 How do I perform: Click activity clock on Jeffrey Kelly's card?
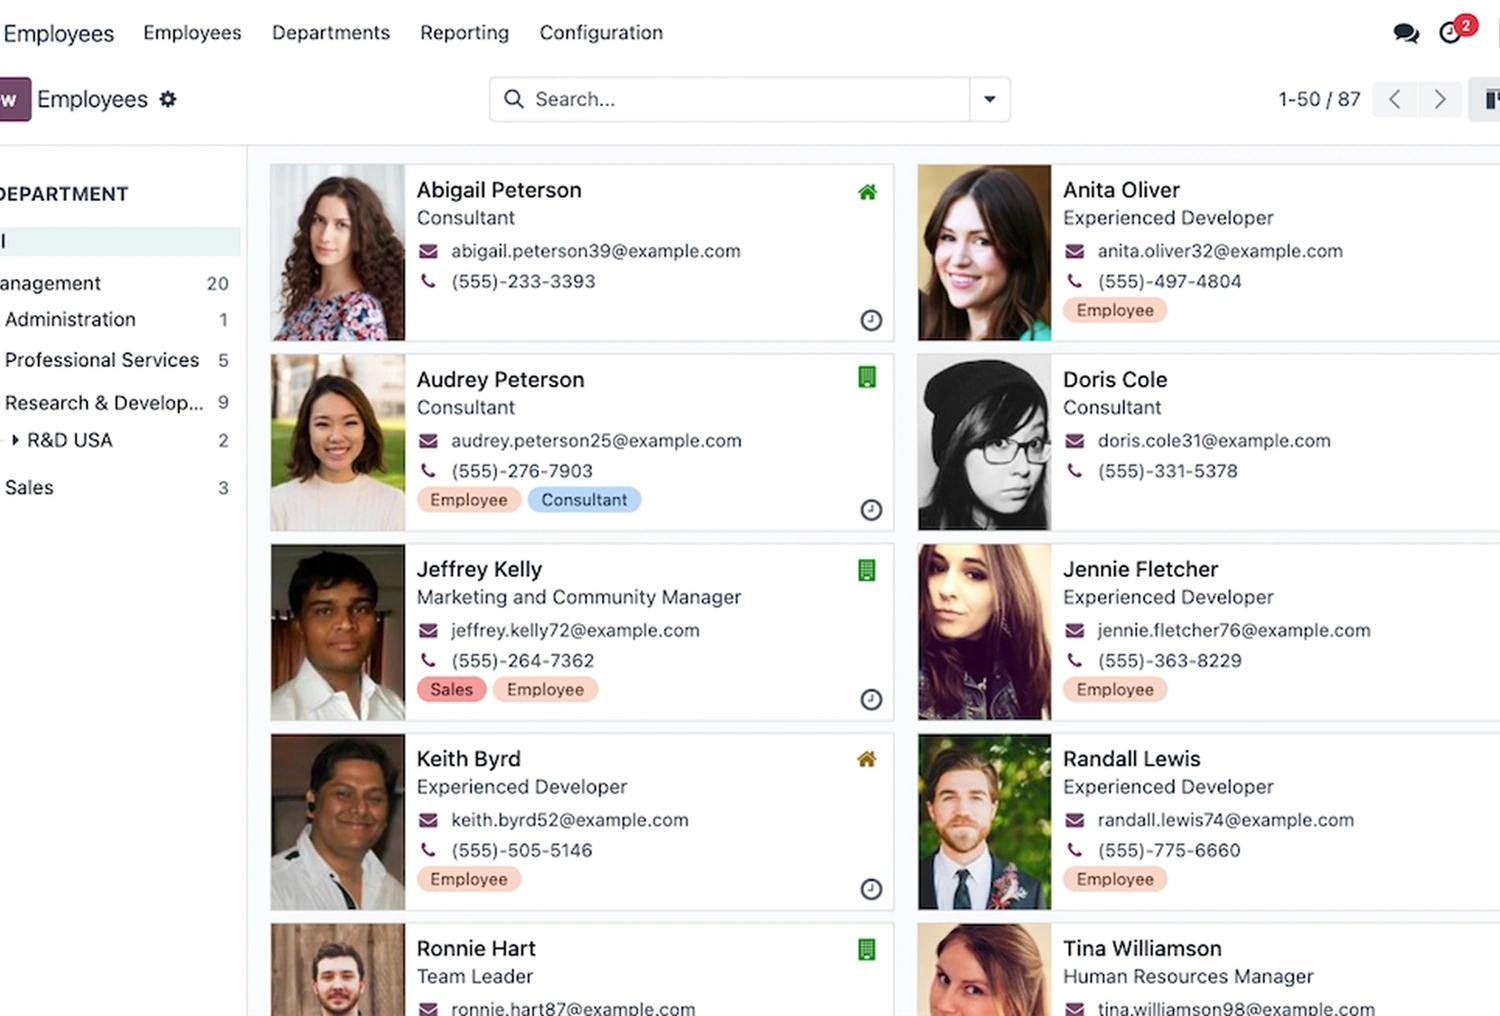click(x=871, y=699)
